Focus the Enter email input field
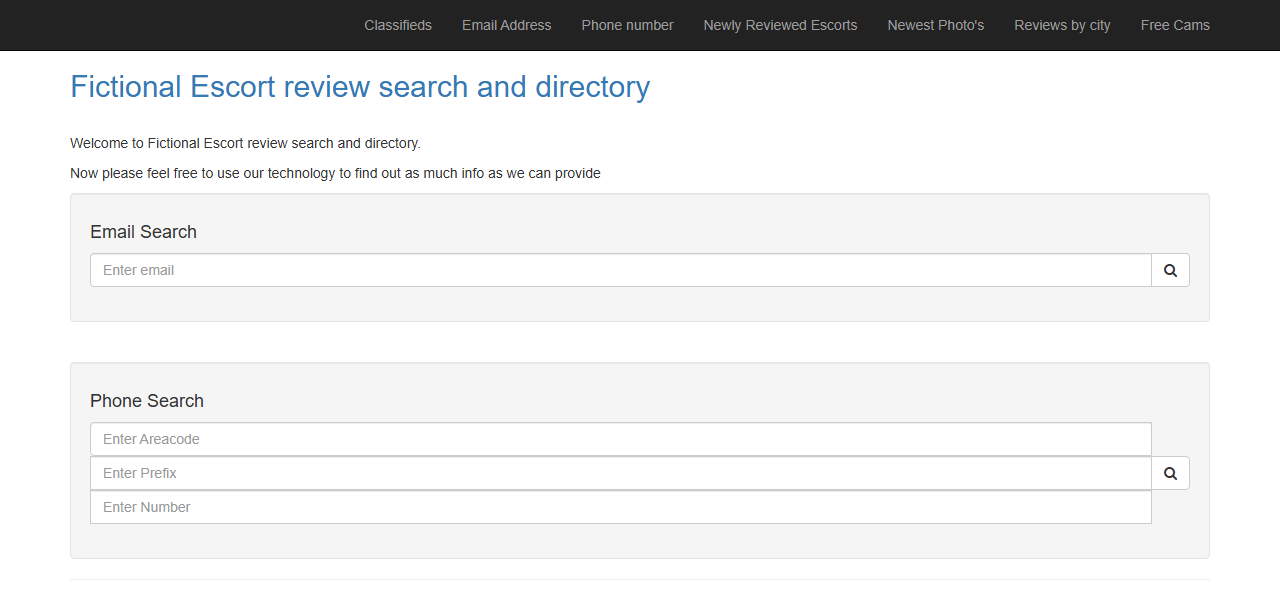Screen dimensions: 1280x590 pyautogui.click(x=621, y=270)
